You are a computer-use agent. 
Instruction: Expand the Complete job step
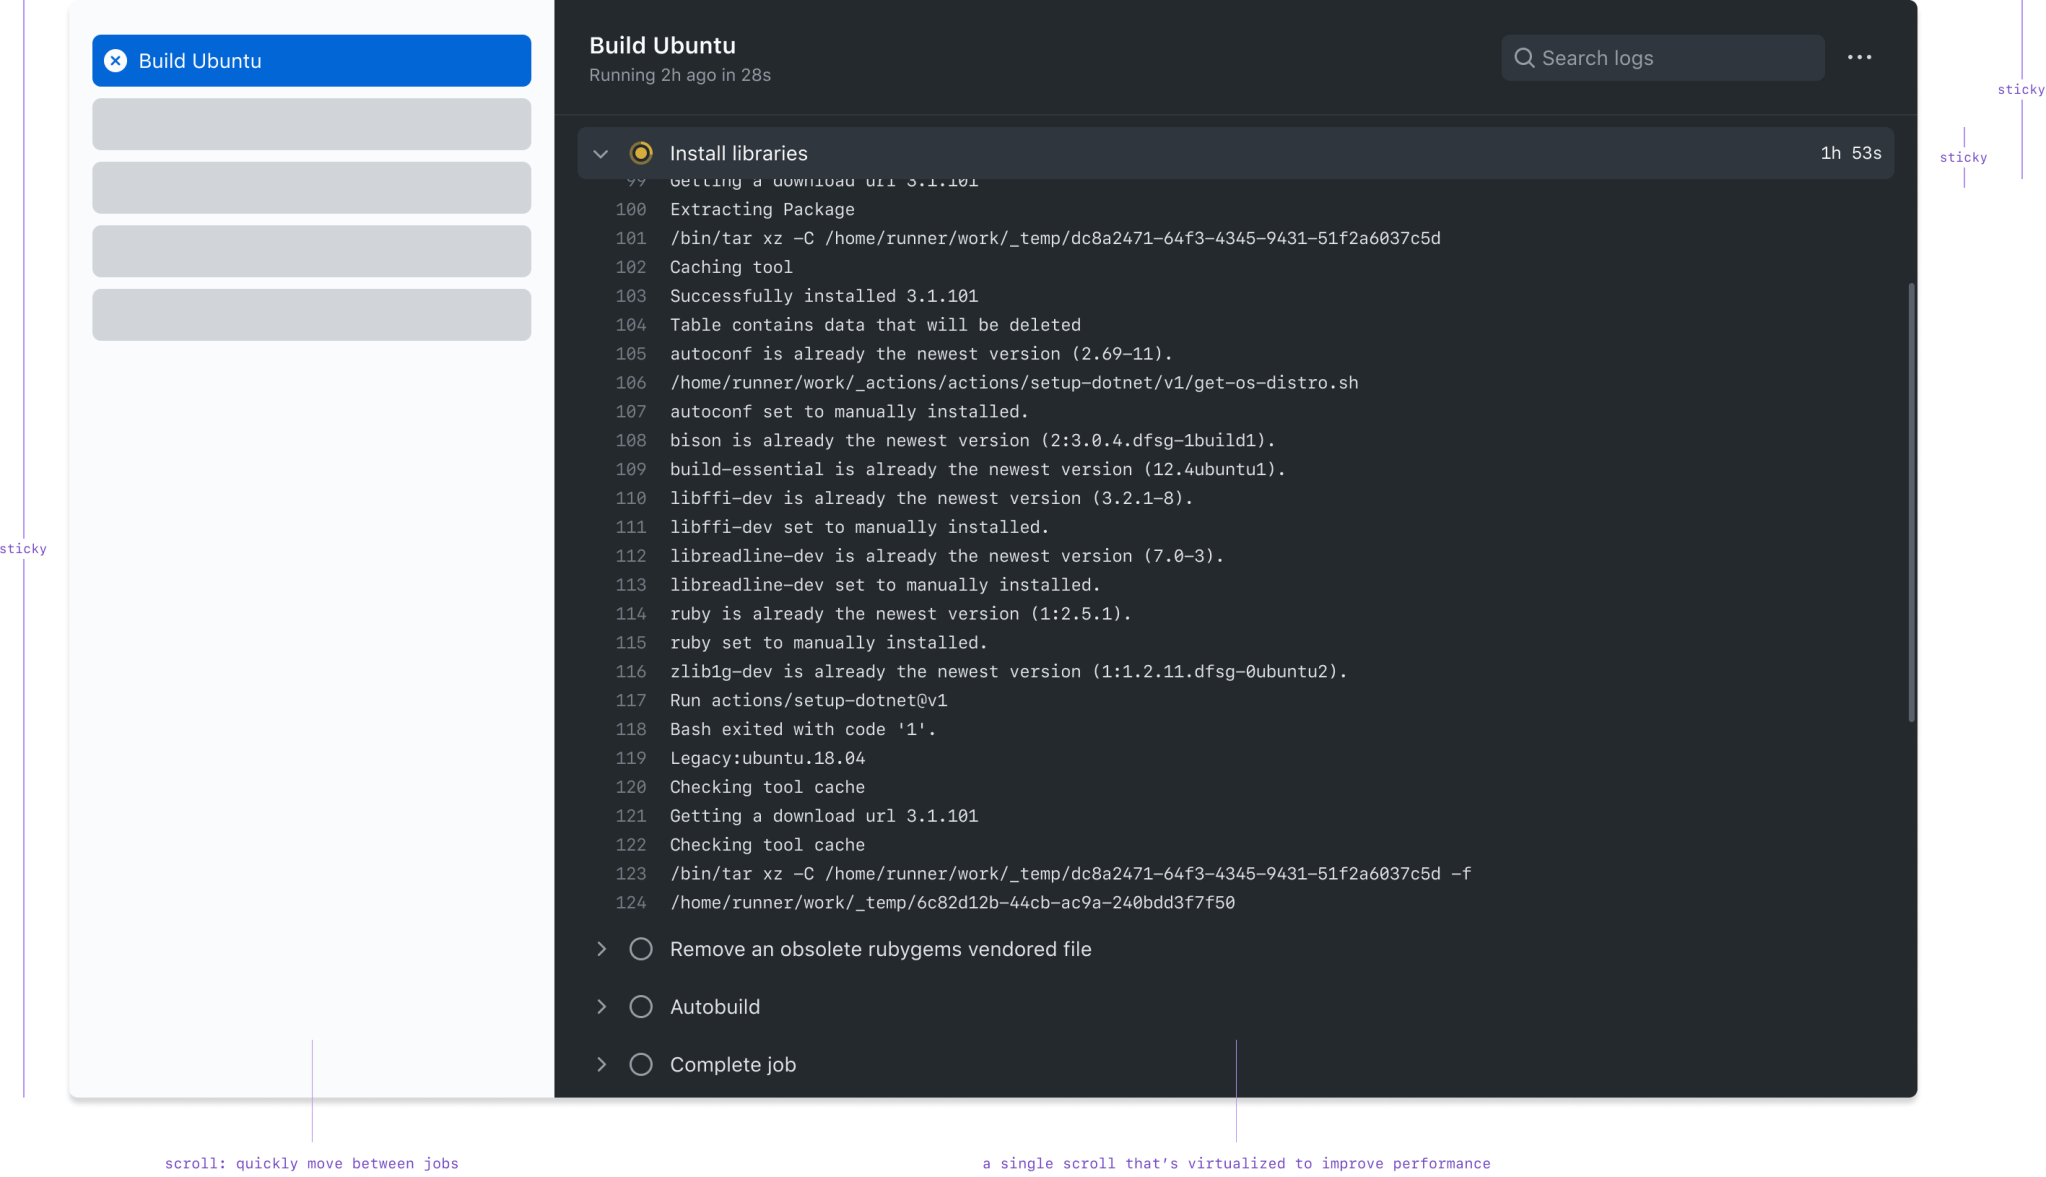click(x=601, y=1064)
